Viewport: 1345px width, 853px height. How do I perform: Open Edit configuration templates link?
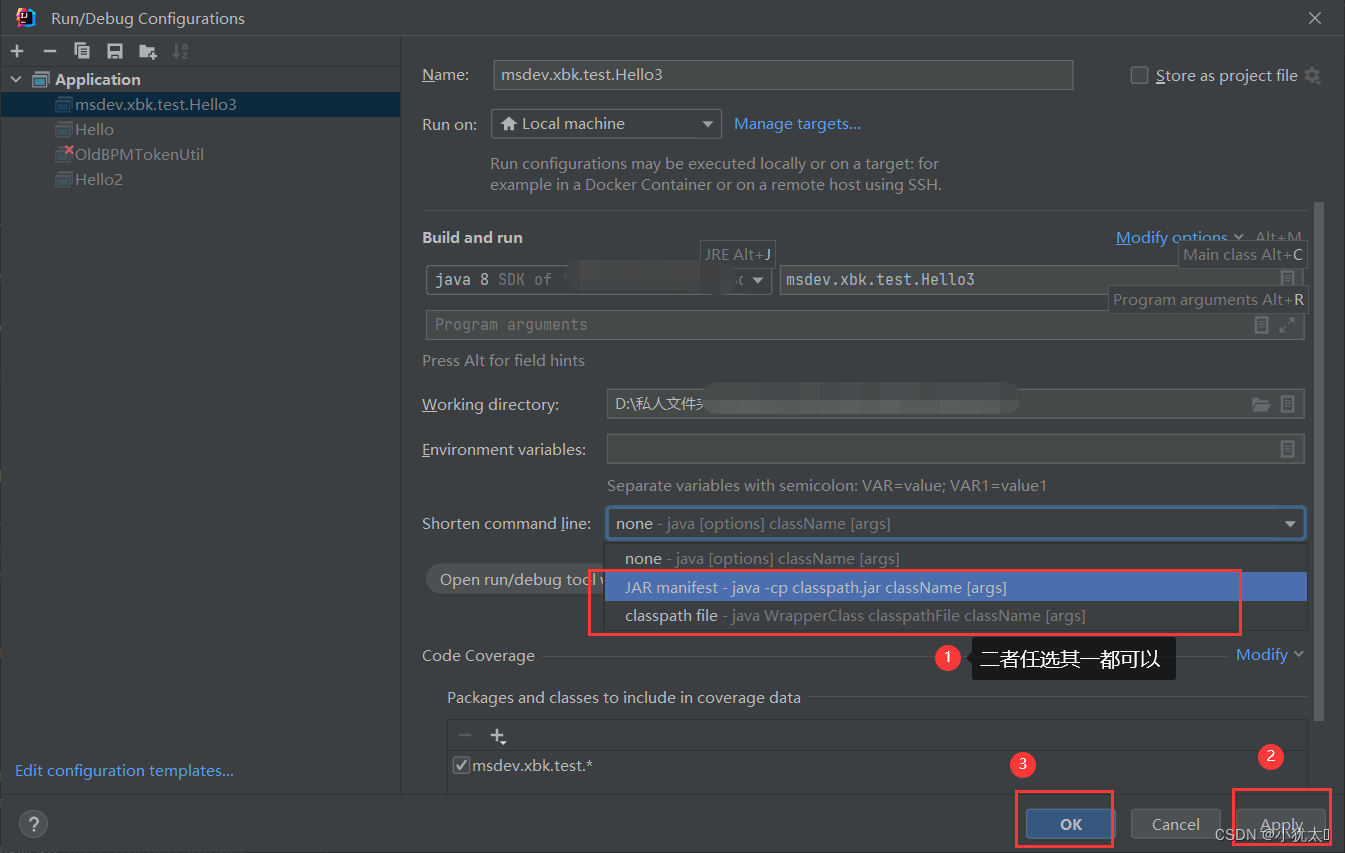pyautogui.click(x=124, y=770)
